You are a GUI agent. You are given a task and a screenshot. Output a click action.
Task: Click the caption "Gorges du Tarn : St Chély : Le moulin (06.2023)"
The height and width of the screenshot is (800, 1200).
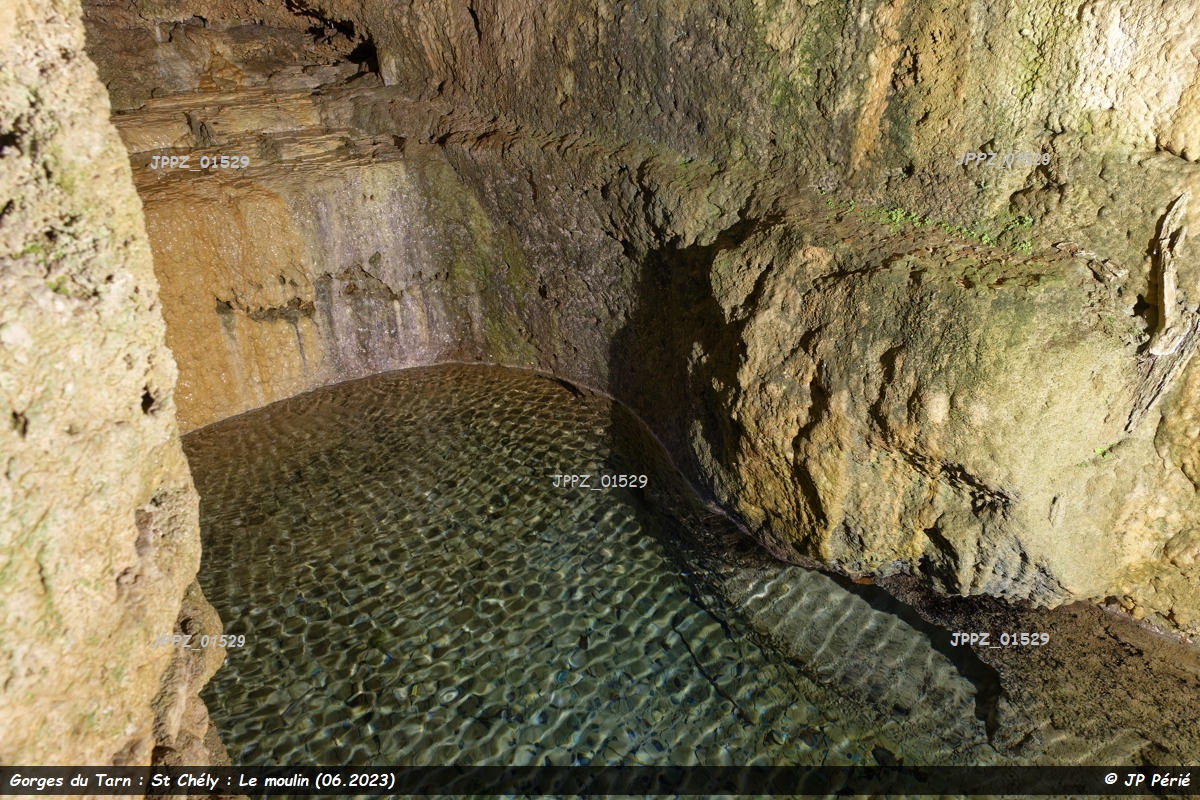click(x=202, y=781)
